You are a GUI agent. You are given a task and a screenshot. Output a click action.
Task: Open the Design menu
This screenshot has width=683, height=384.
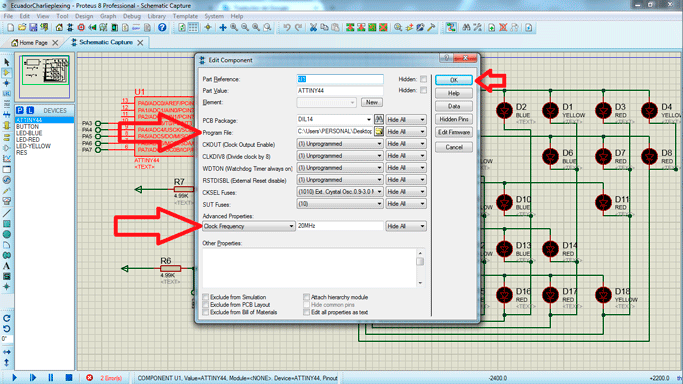click(84, 16)
